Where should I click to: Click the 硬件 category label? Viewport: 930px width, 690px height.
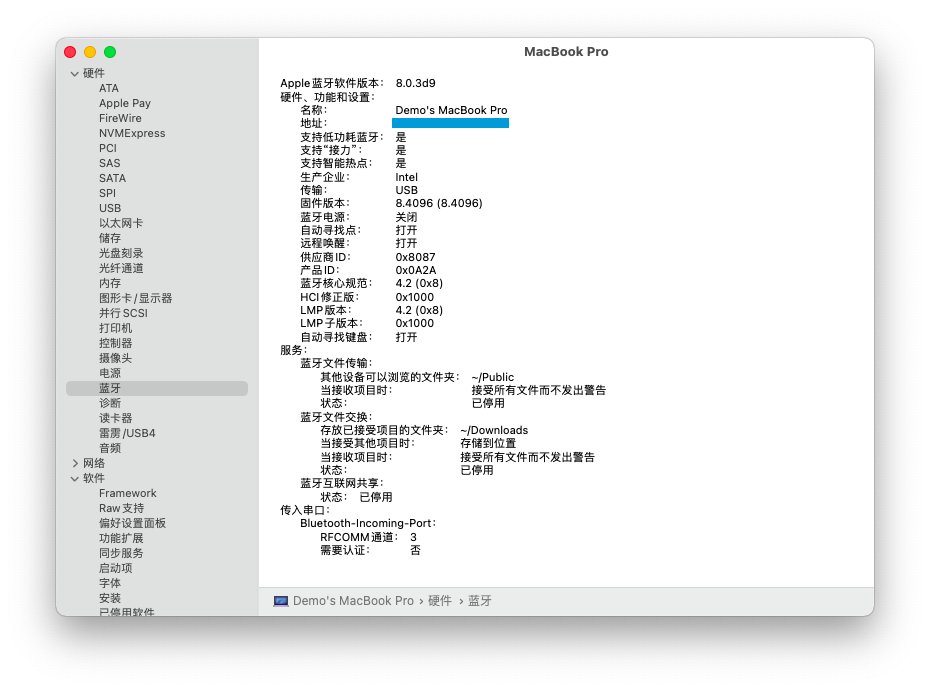[x=94, y=73]
